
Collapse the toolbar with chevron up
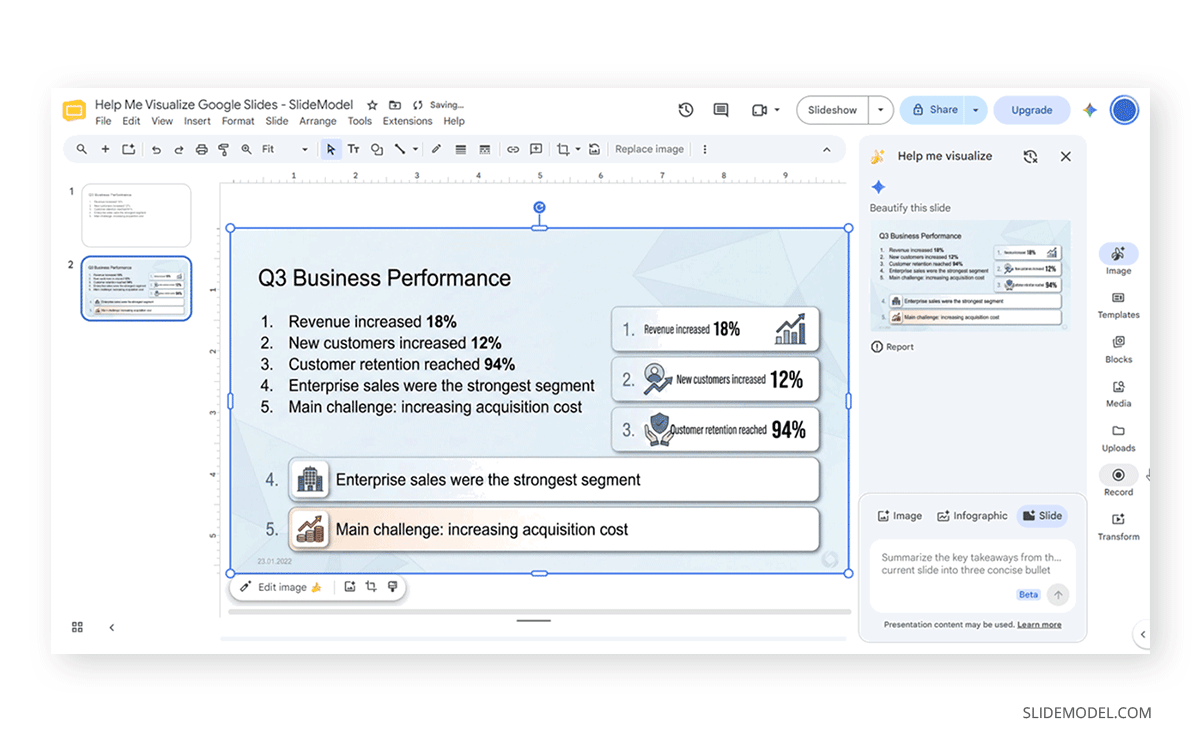(x=827, y=149)
